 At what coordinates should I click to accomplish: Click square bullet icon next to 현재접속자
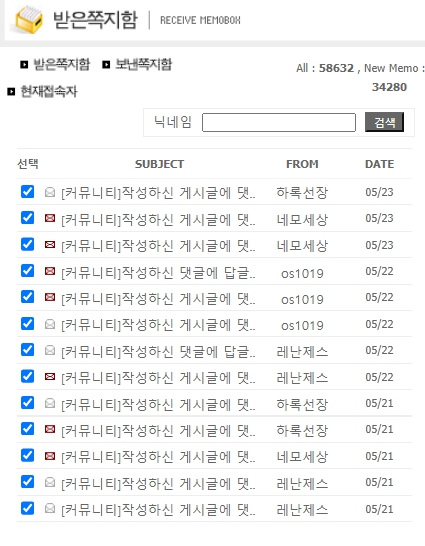coord(11,92)
